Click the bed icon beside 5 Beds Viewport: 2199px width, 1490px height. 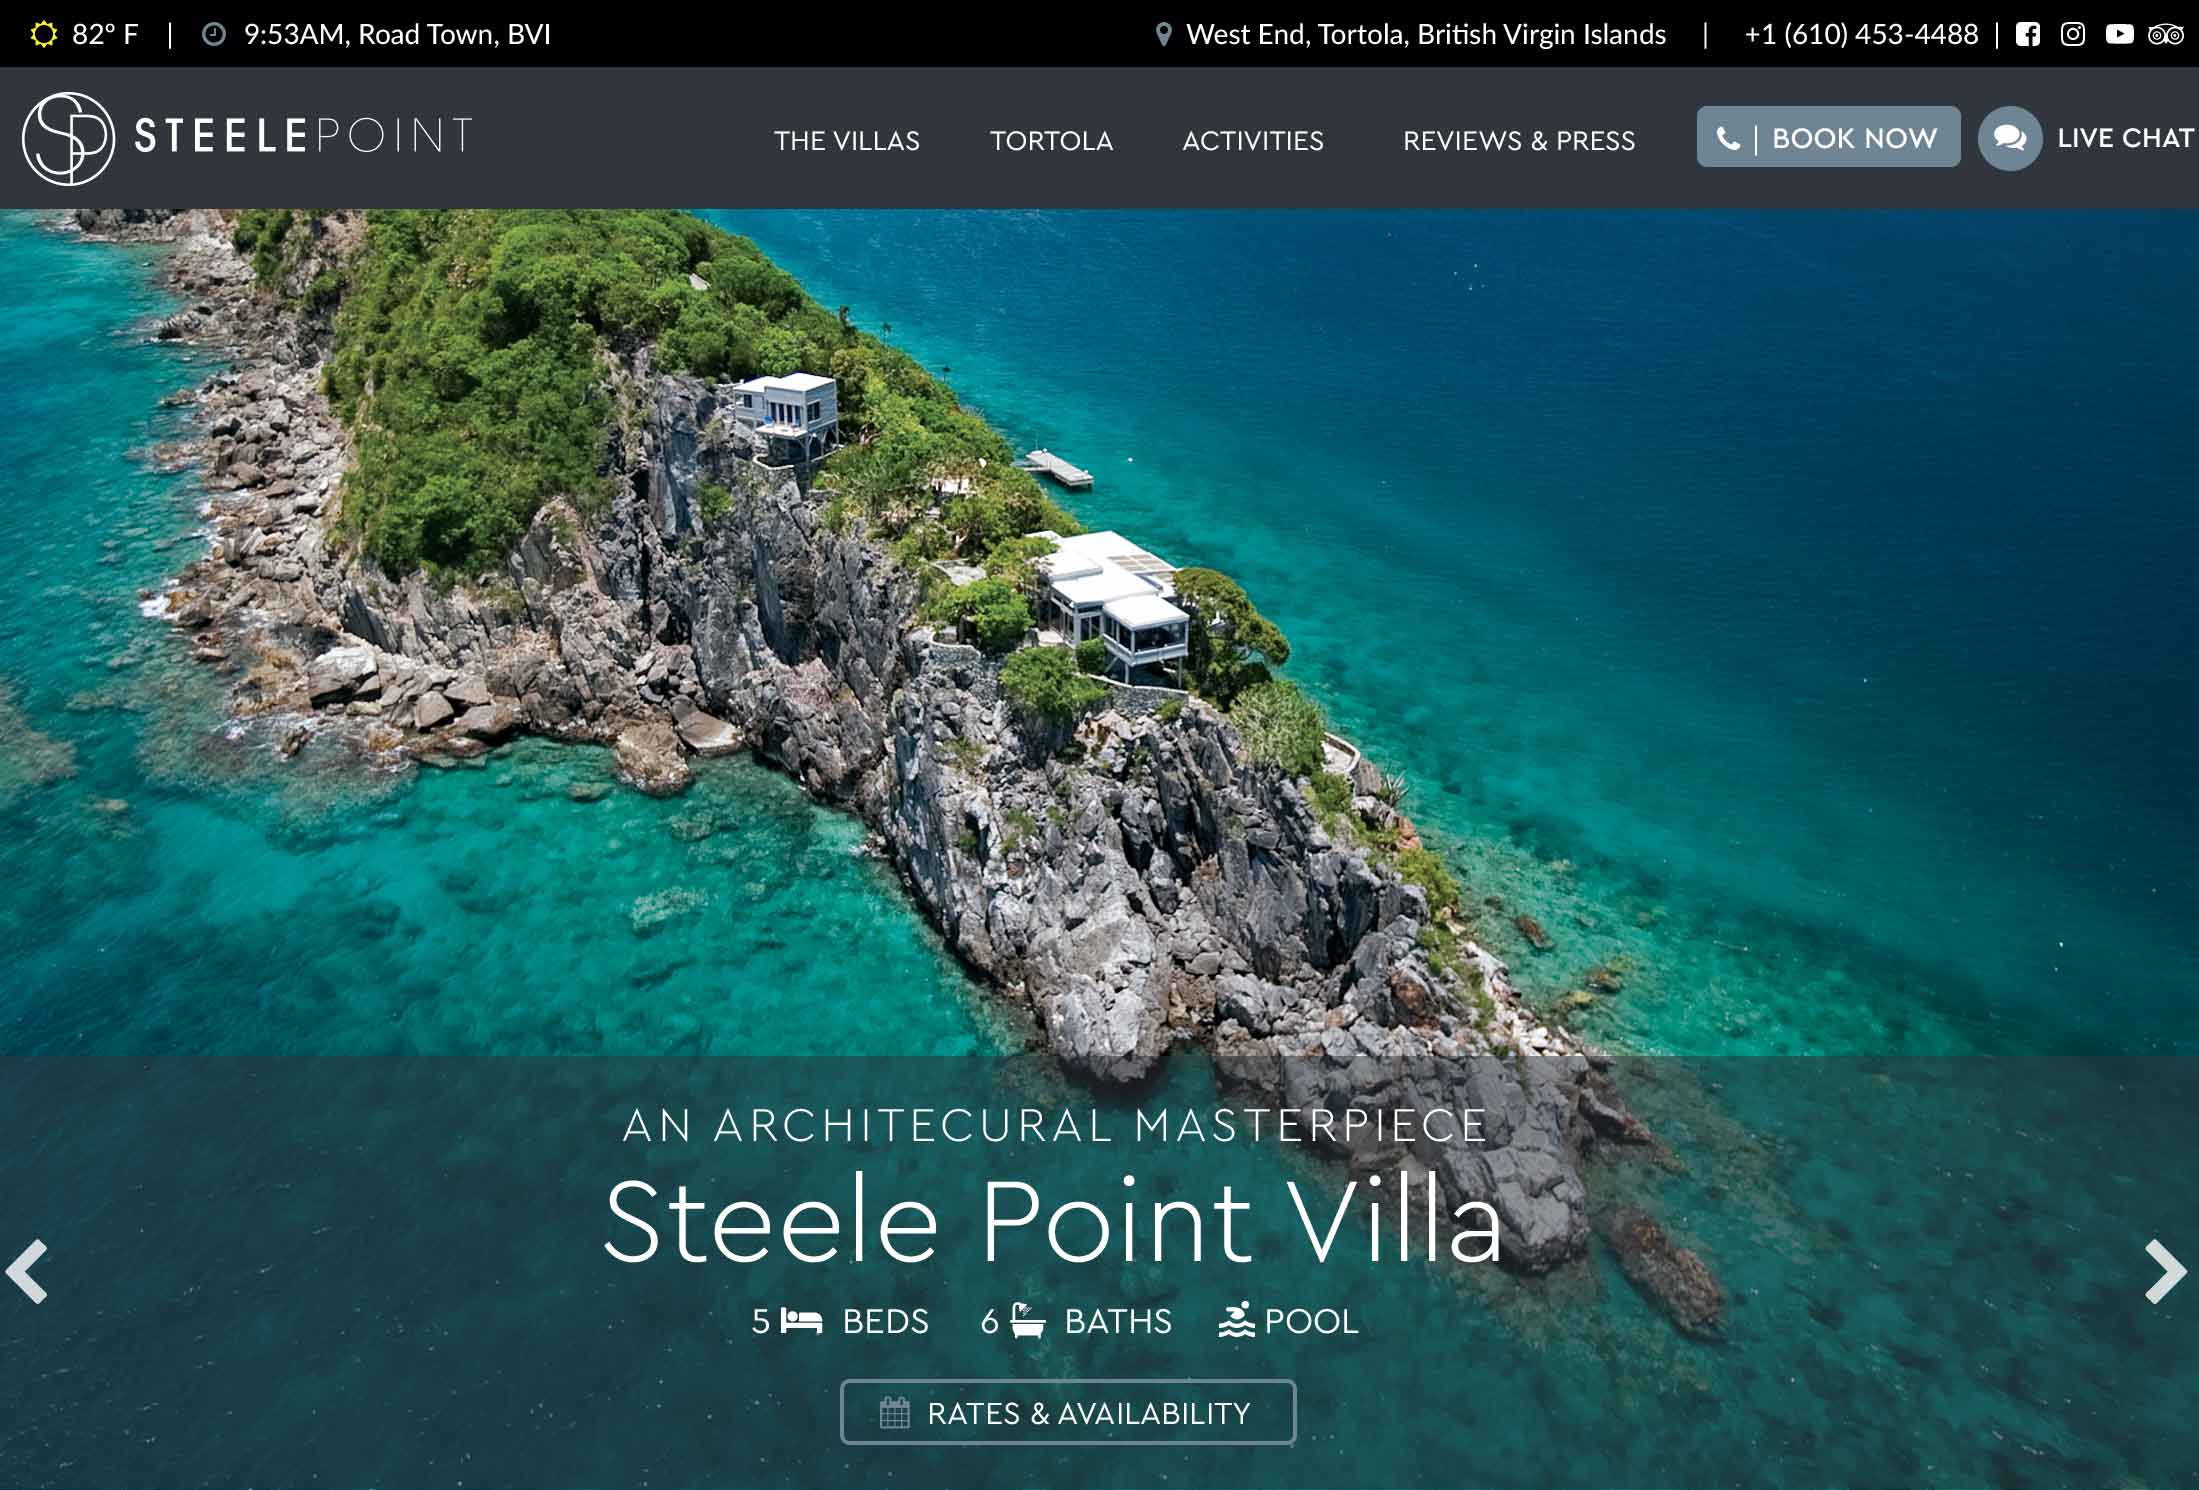pos(801,1321)
